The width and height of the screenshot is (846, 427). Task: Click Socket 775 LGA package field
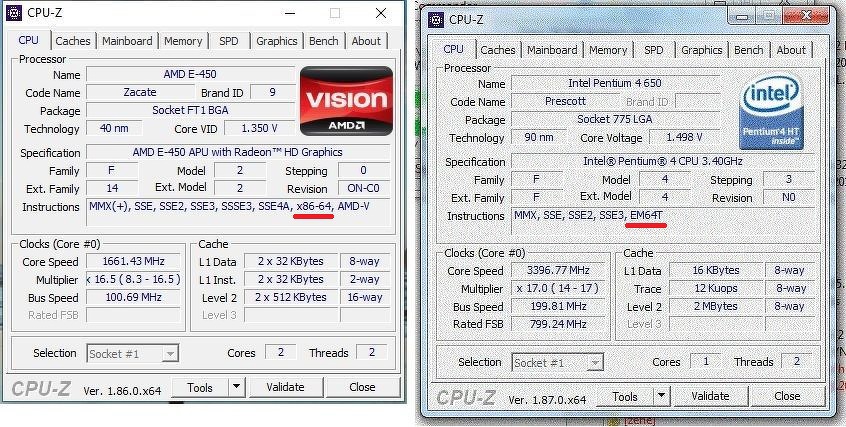pos(615,119)
